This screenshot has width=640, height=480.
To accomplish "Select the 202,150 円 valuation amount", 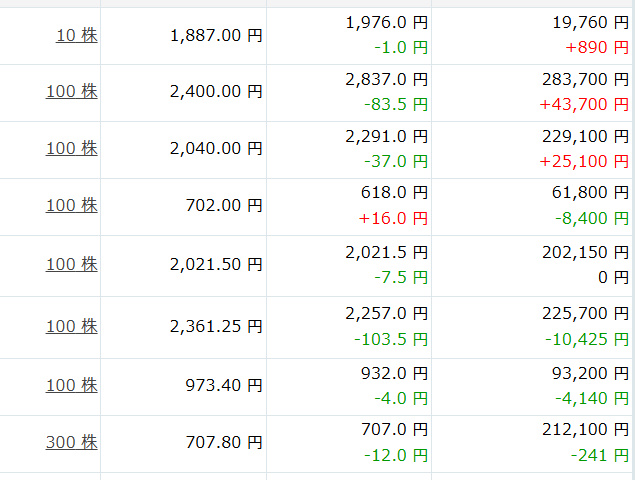I will [585, 252].
